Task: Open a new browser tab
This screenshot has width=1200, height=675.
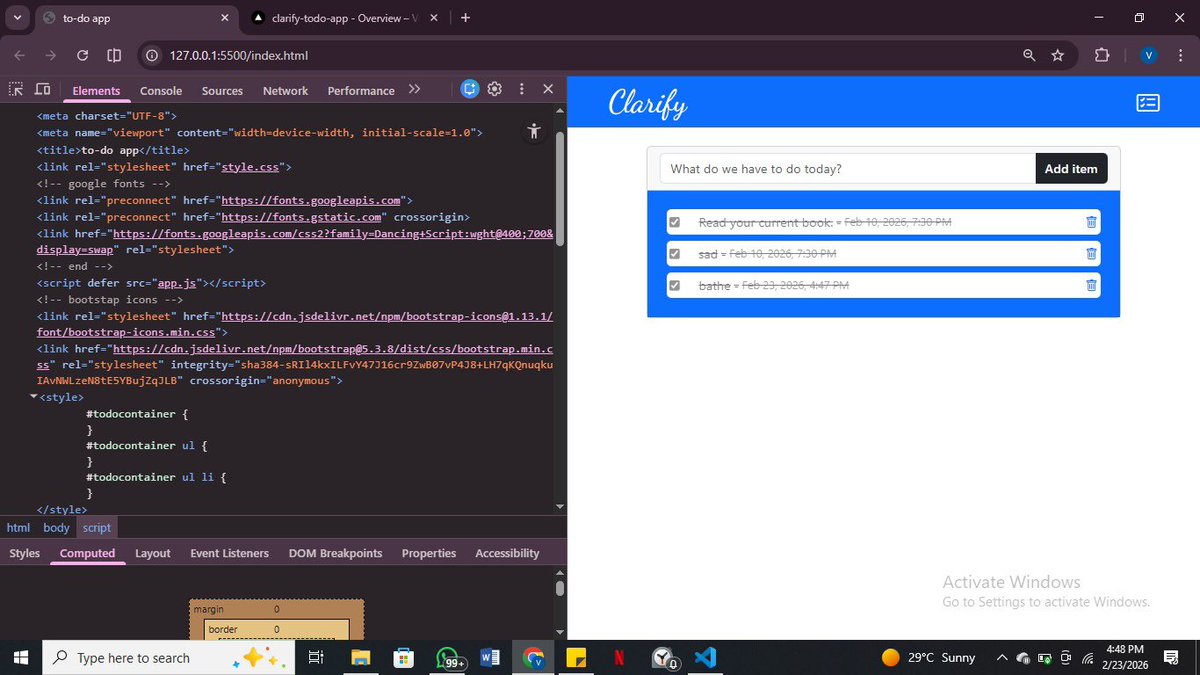Action: [x=465, y=18]
